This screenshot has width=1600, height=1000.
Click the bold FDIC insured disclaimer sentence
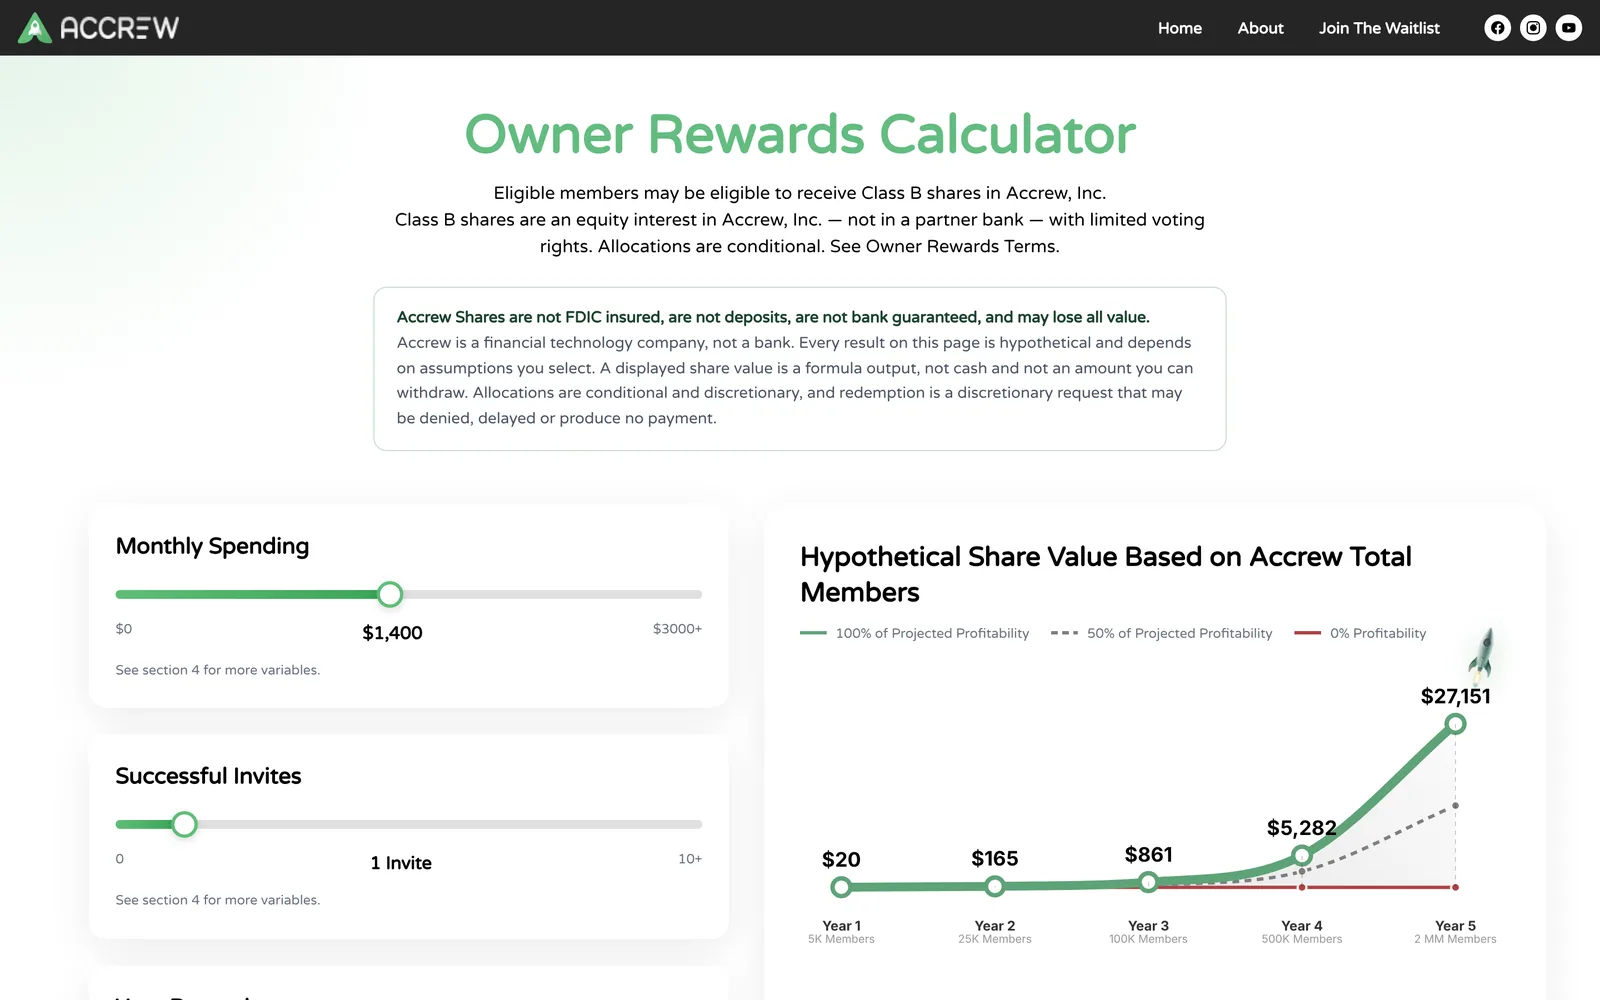pyautogui.click(x=773, y=317)
